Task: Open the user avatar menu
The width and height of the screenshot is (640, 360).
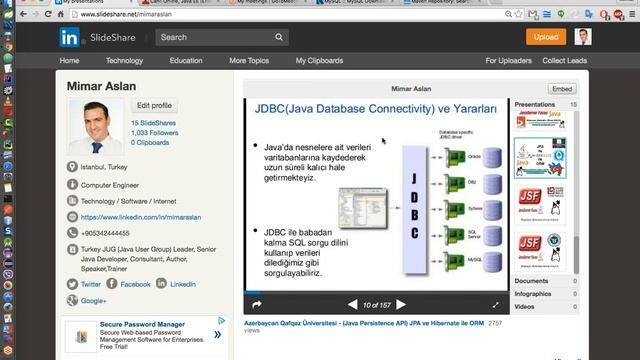Action: coord(583,37)
